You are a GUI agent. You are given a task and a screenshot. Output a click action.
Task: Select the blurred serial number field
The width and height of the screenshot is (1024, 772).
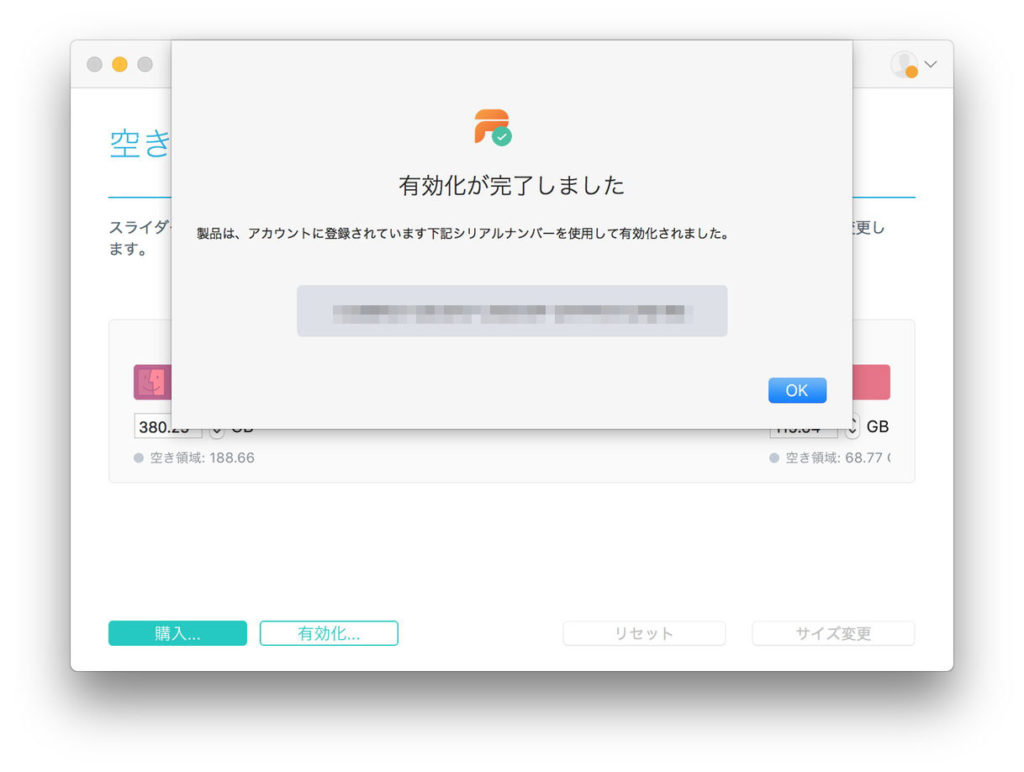coord(512,311)
